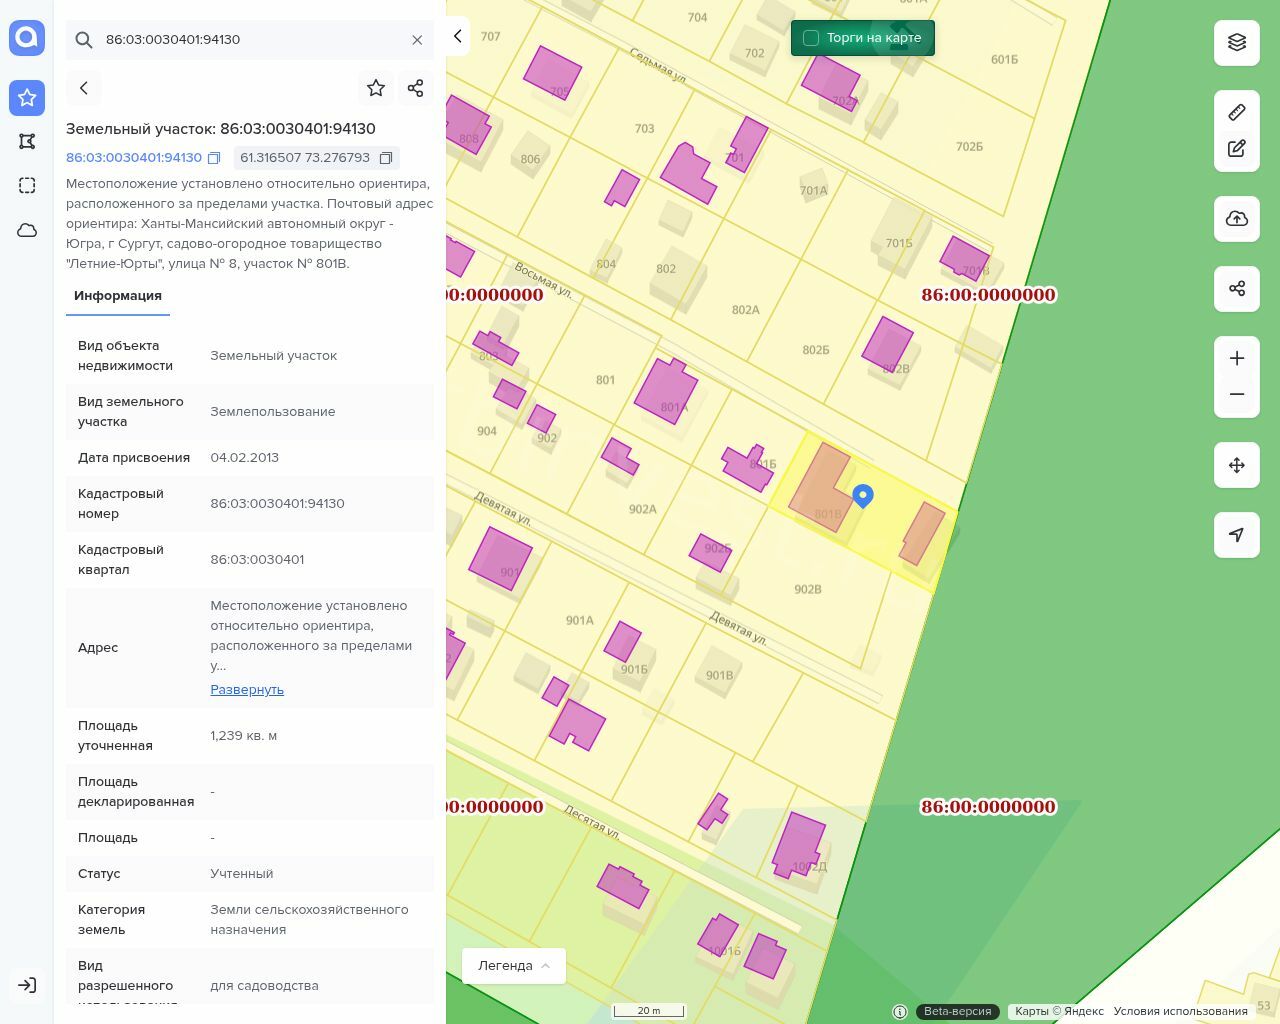Image resolution: width=1280 pixels, height=1024 pixels.
Task: Click the cloud upload icon
Action: [x=1237, y=219]
